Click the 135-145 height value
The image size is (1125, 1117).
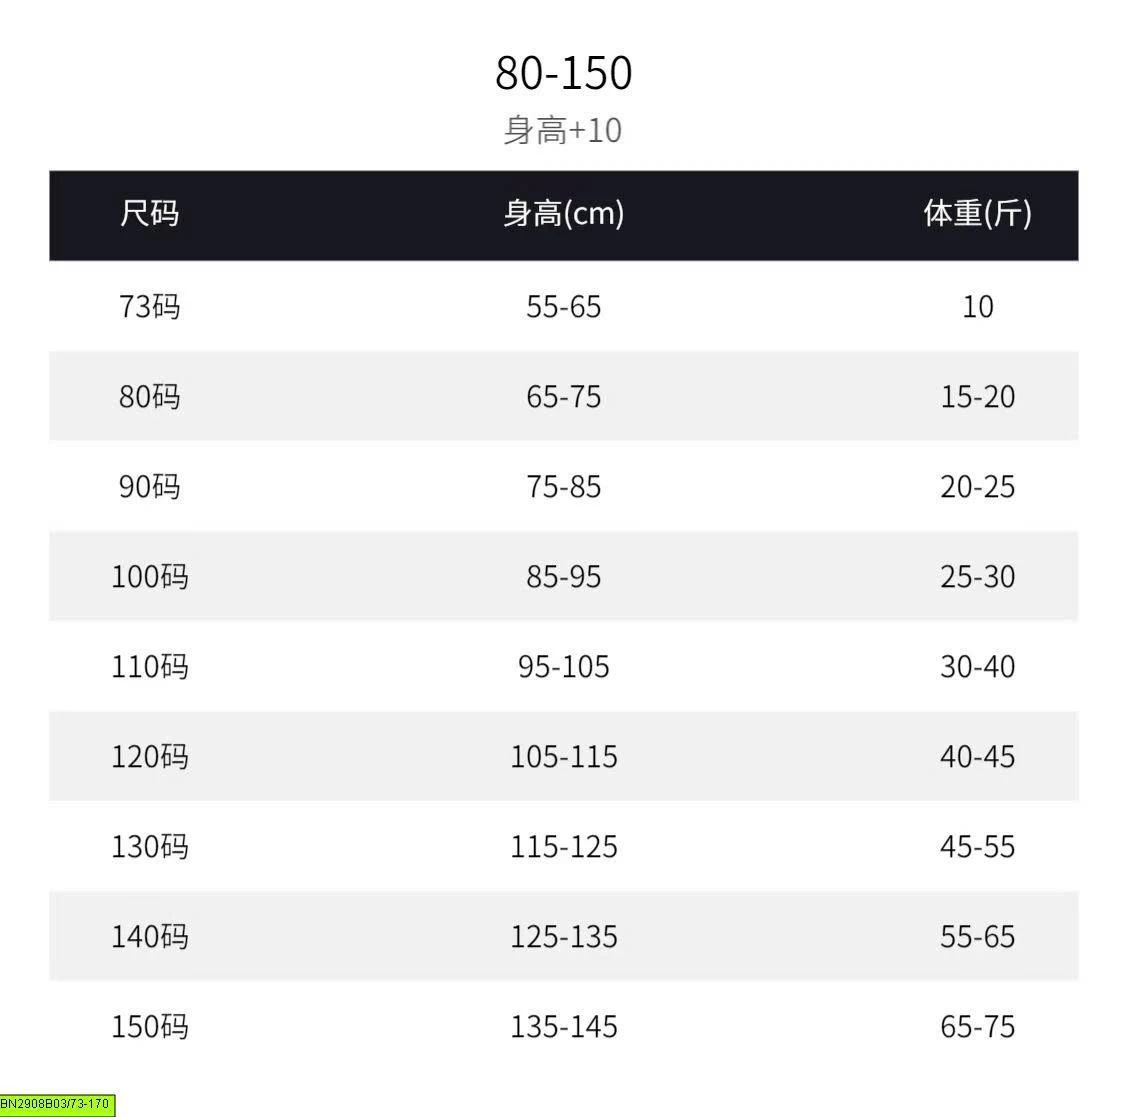pos(563,1027)
